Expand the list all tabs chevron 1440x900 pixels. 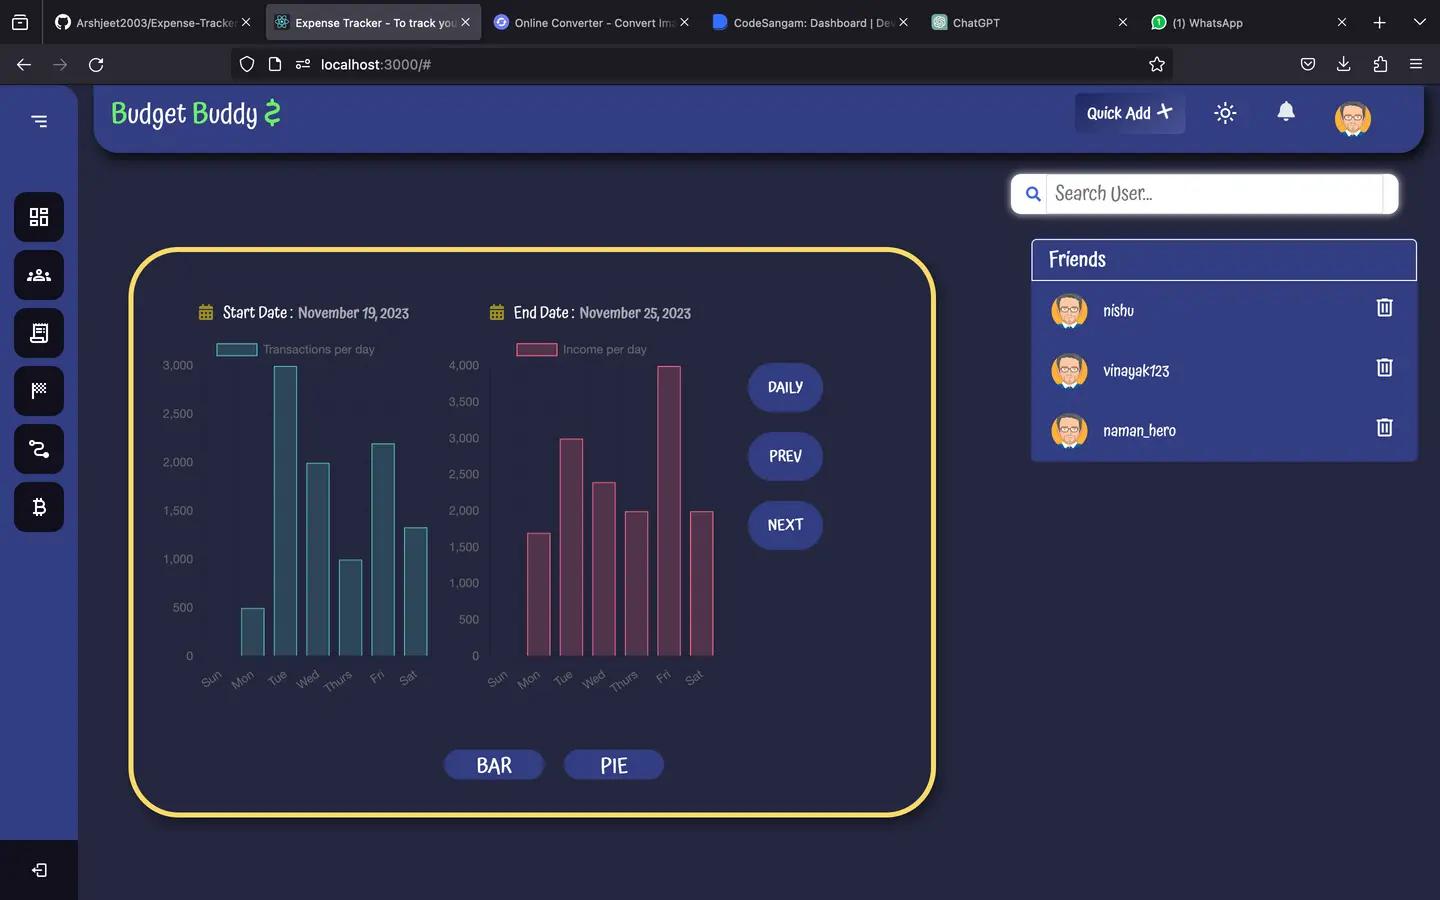1419,22
